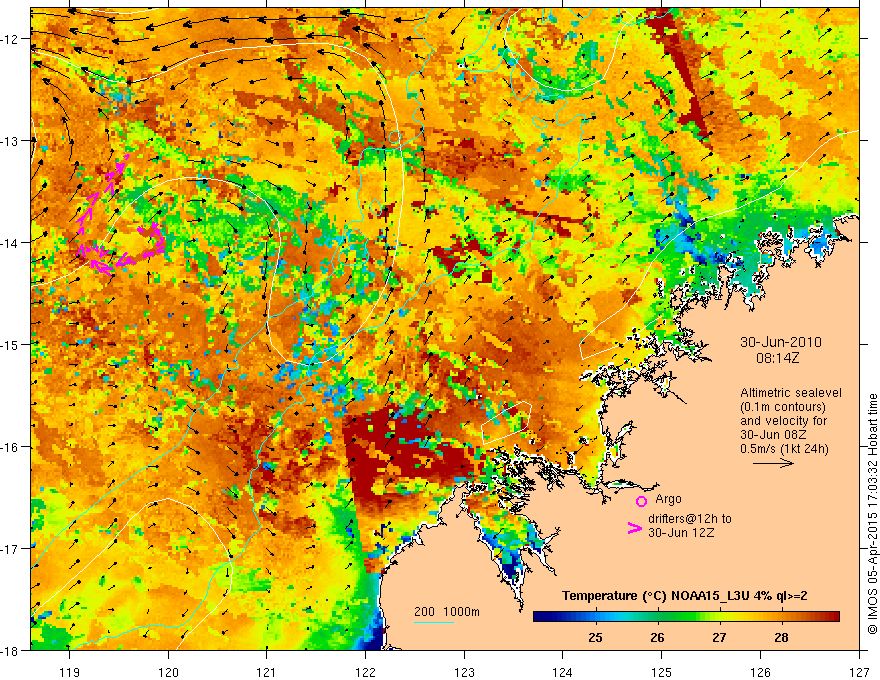This screenshot has height=680, width=880.
Task: Click the longitude axis label 123
Action: pos(464,672)
